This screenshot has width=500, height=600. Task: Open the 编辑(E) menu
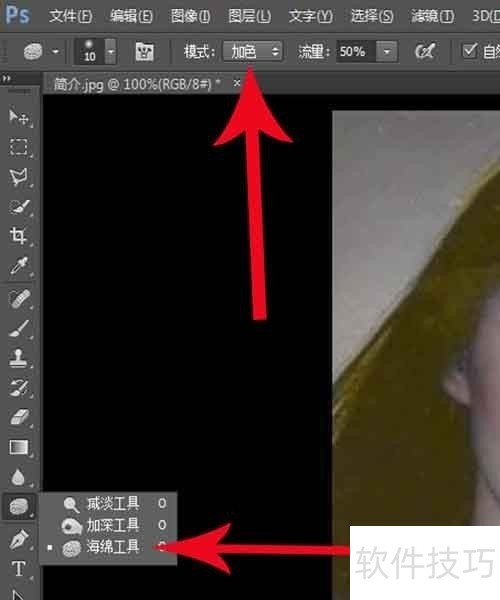coord(131,16)
